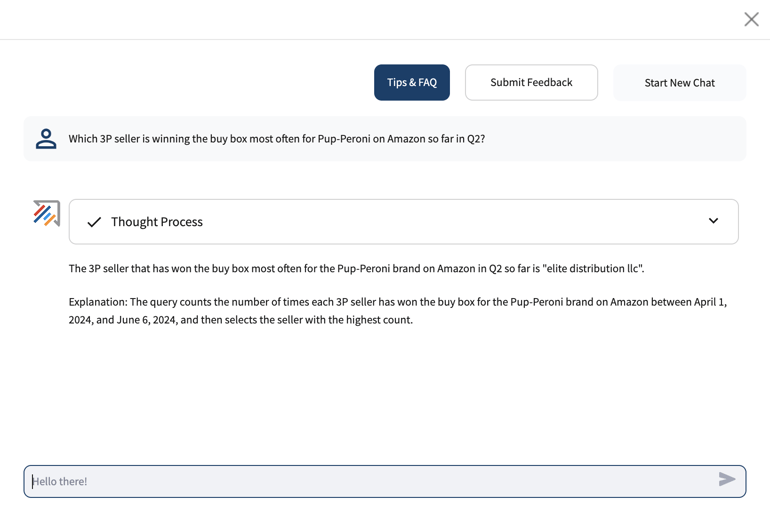Viewport: 770px width, 520px height.
Task: Expand the Thought Process chevron
Action: click(714, 221)
